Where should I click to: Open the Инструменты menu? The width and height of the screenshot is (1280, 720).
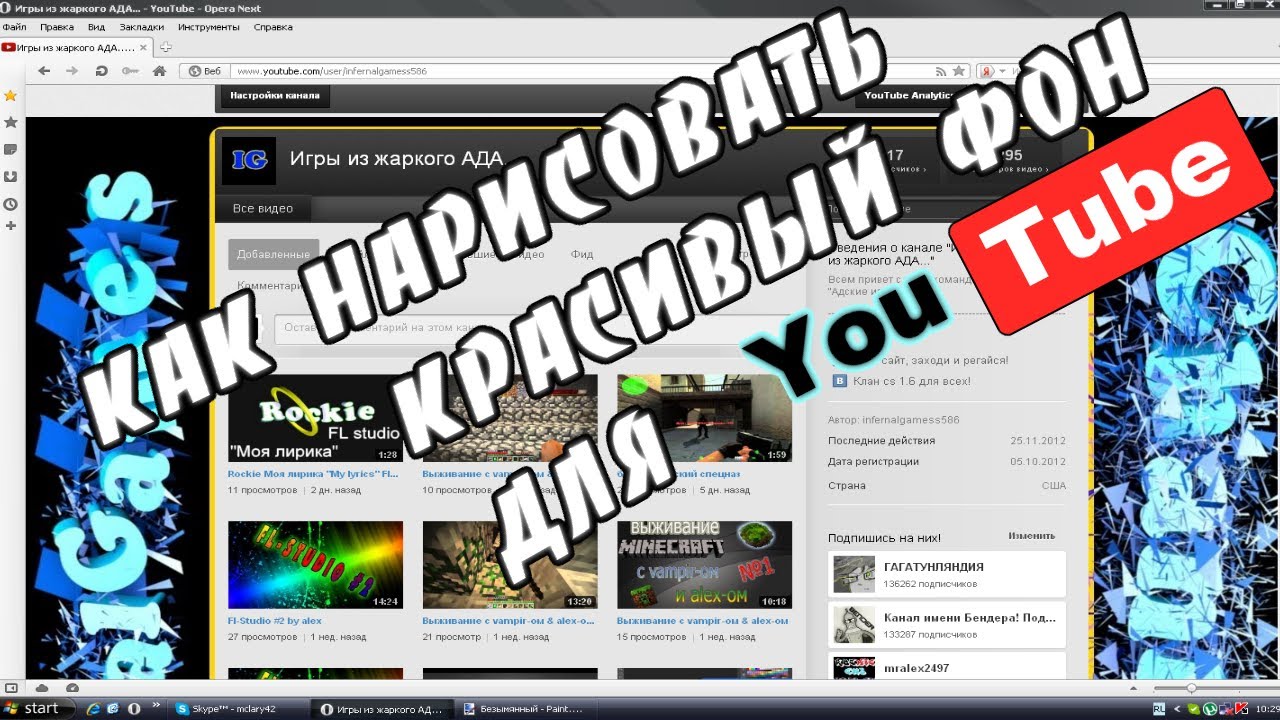click(210, 27)
